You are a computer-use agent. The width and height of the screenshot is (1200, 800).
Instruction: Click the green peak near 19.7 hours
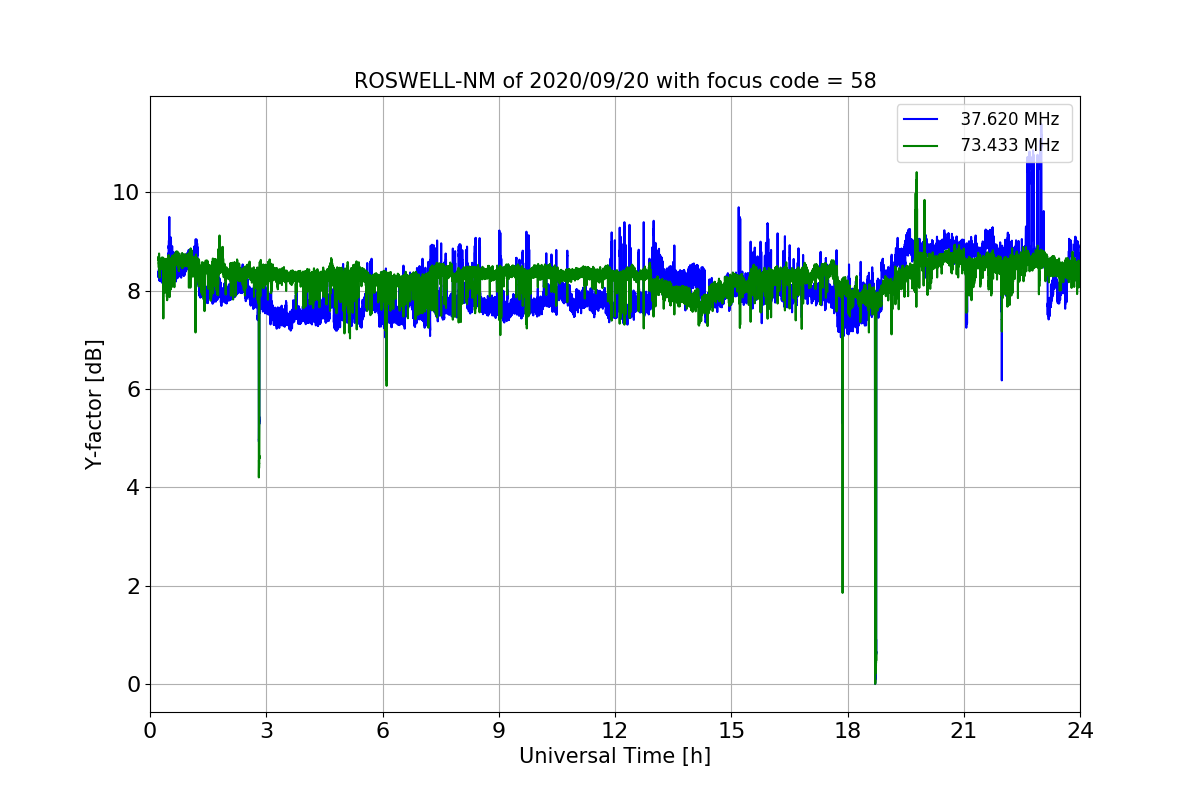(916, 172)
